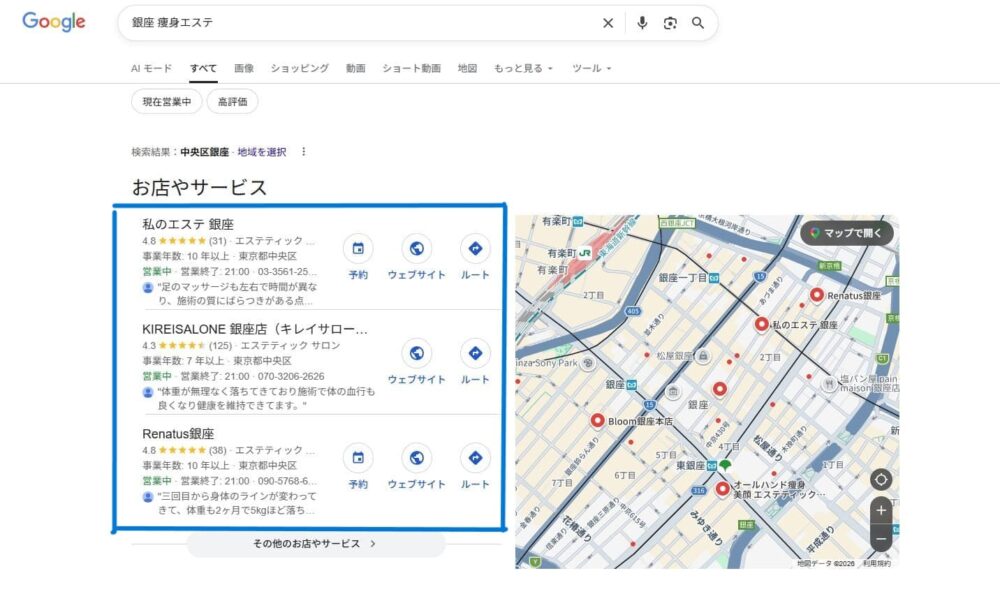Viewport: 1000px width, 594px height.
Task: Switch to the 画像 tab
Action: pyautogui.click(x=244, y=68)
